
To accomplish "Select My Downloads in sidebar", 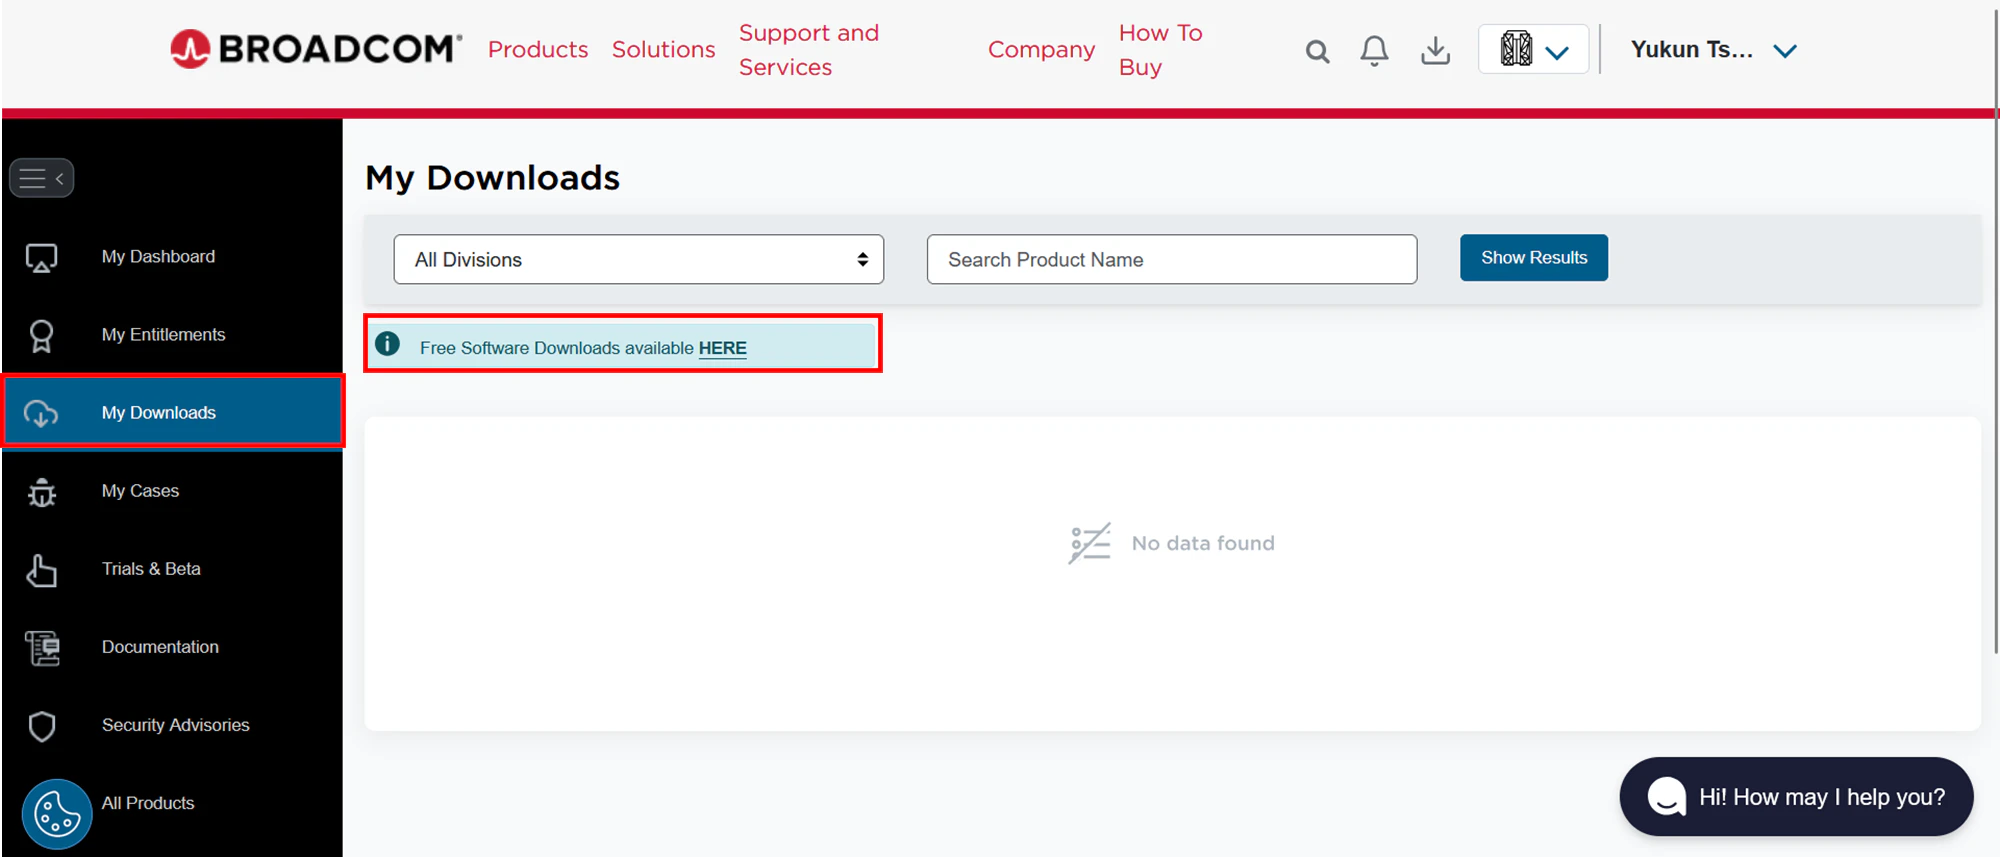I will [x=172, y=412].
